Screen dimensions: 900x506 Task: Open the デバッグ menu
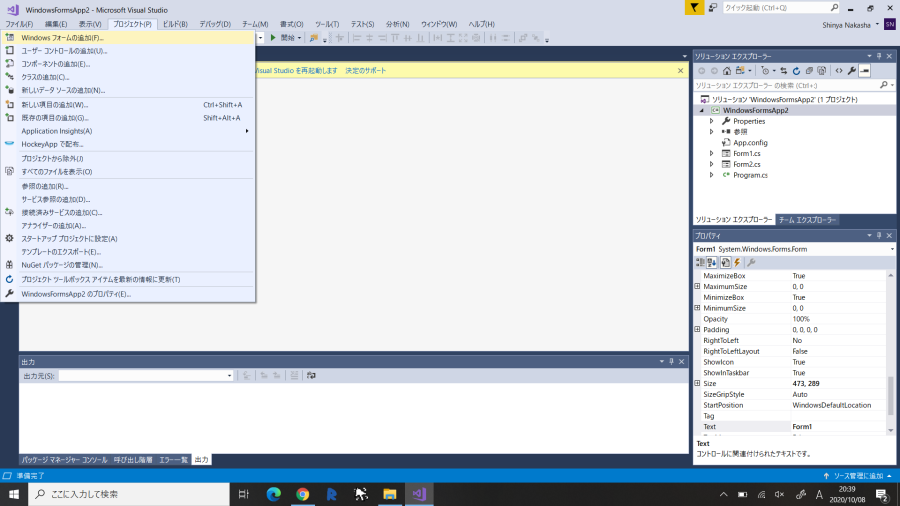(215, 24)
